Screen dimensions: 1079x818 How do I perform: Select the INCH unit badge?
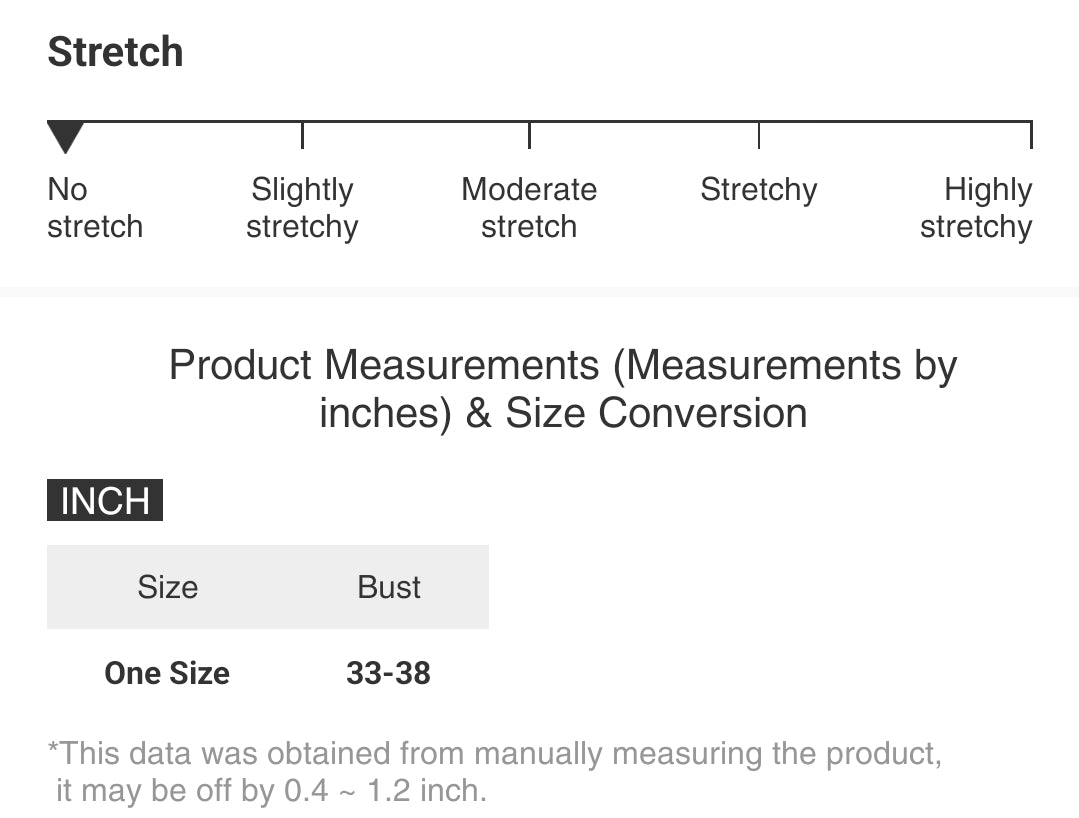pos(105,500)
